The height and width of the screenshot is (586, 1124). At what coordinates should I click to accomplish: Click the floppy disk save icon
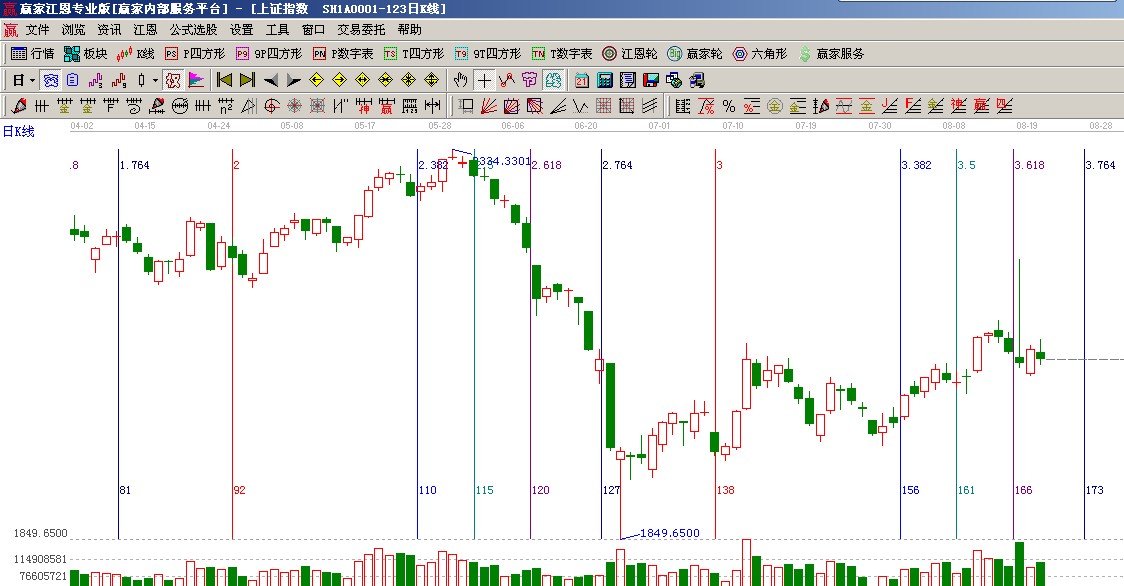pos(650,80)
